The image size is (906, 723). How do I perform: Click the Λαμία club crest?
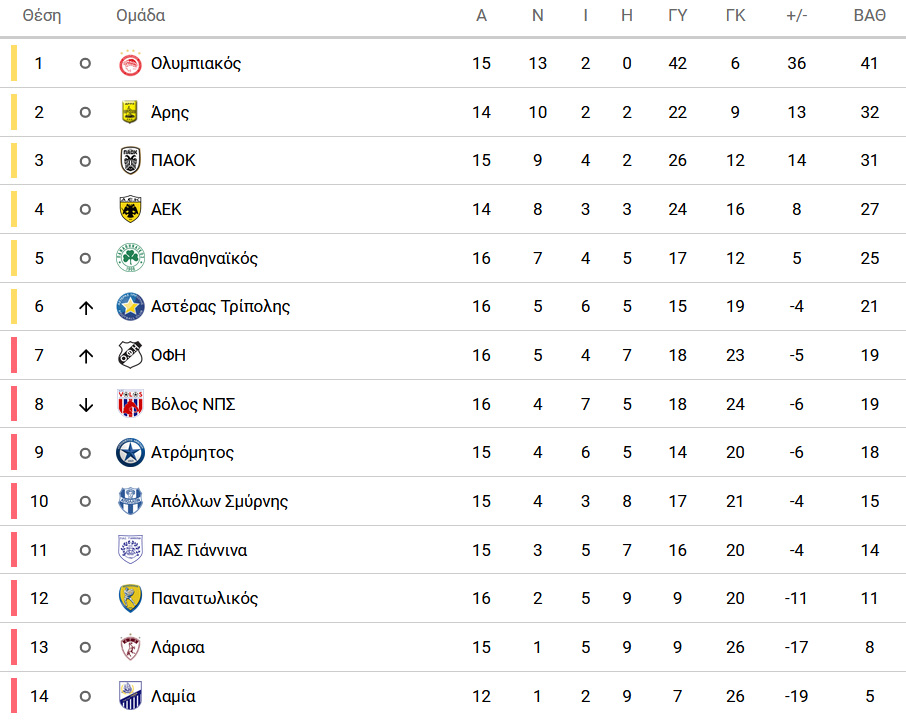pos(130,695)
